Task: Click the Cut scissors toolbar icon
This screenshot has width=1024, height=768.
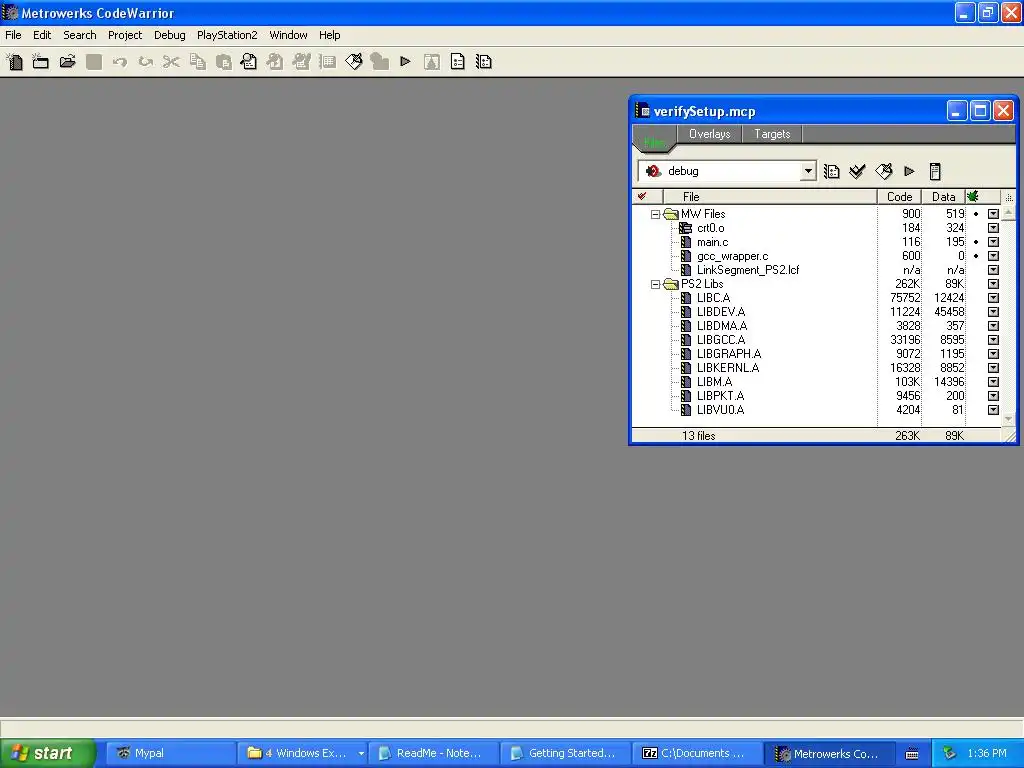Action: tap(171, 62)
